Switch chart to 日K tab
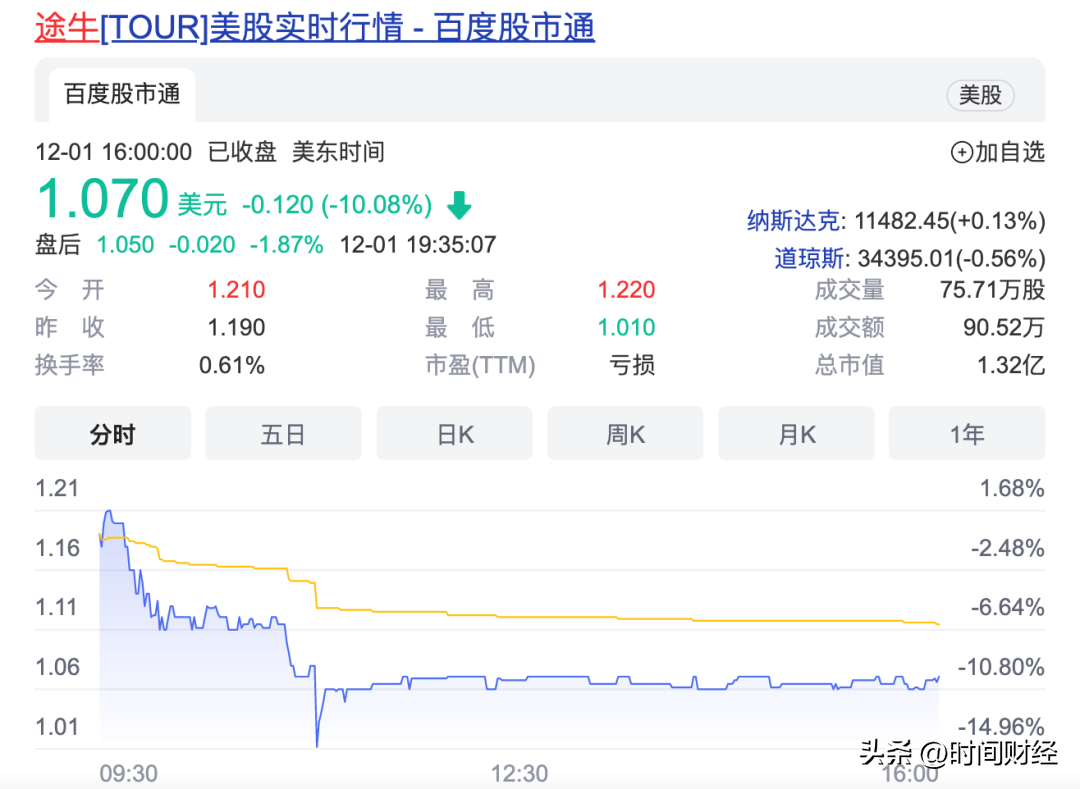The image size is (1080, 789). click(x=455, y=434)
